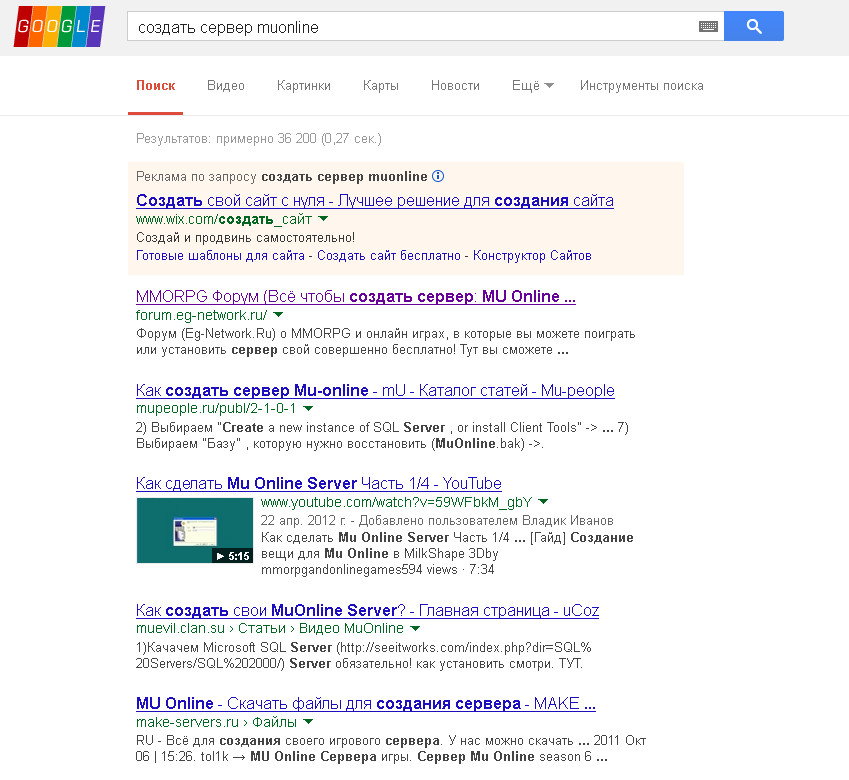
Task: Open Инструменты поиска options
Action: pos(642,86)
